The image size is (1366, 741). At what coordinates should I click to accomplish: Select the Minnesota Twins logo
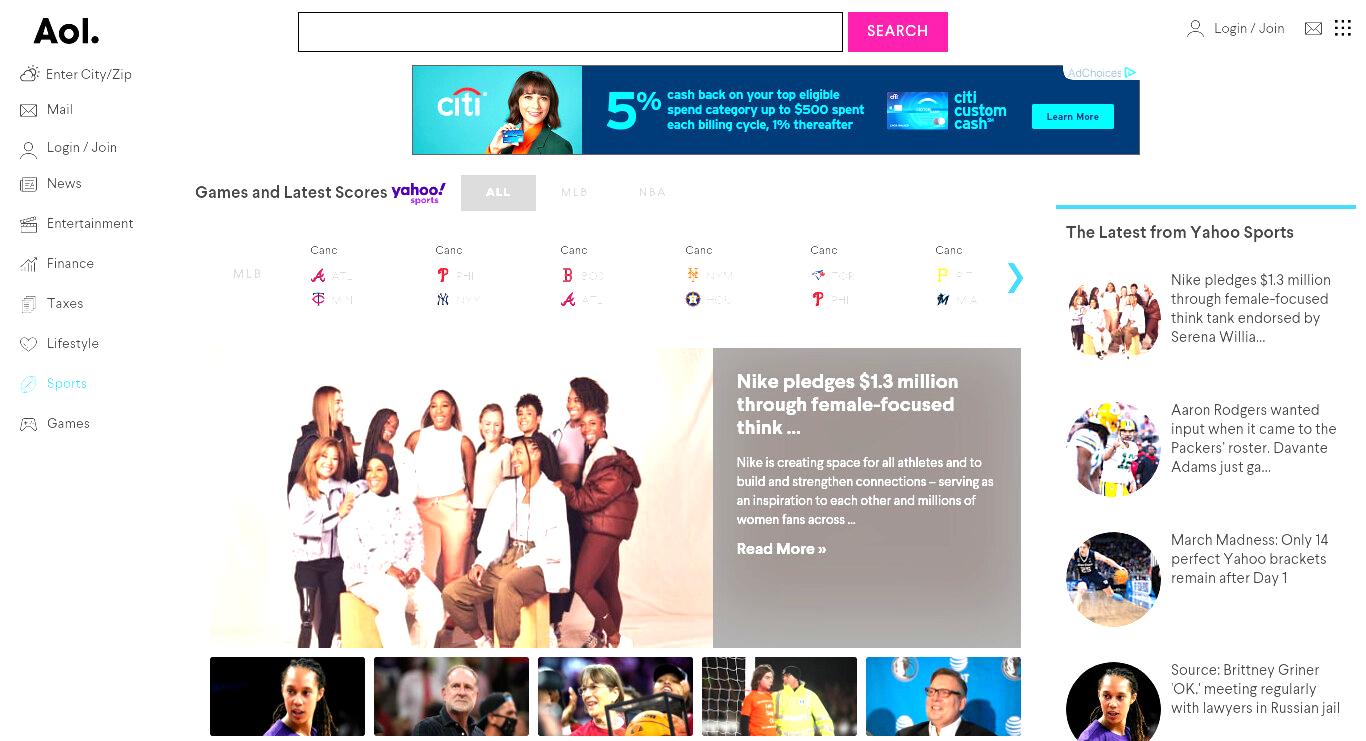[x=318, y=299]
